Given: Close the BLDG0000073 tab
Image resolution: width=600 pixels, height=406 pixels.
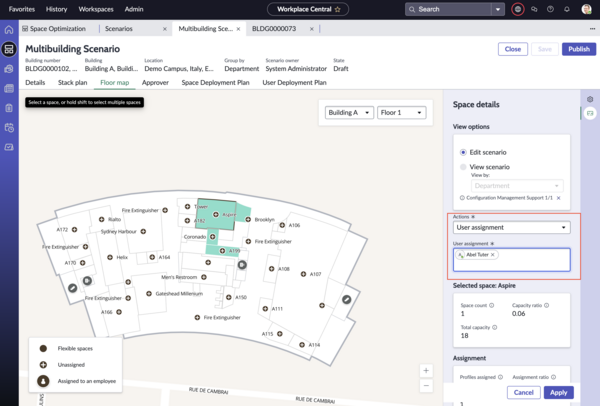Looking at the screenshot, I should [312, 29].
